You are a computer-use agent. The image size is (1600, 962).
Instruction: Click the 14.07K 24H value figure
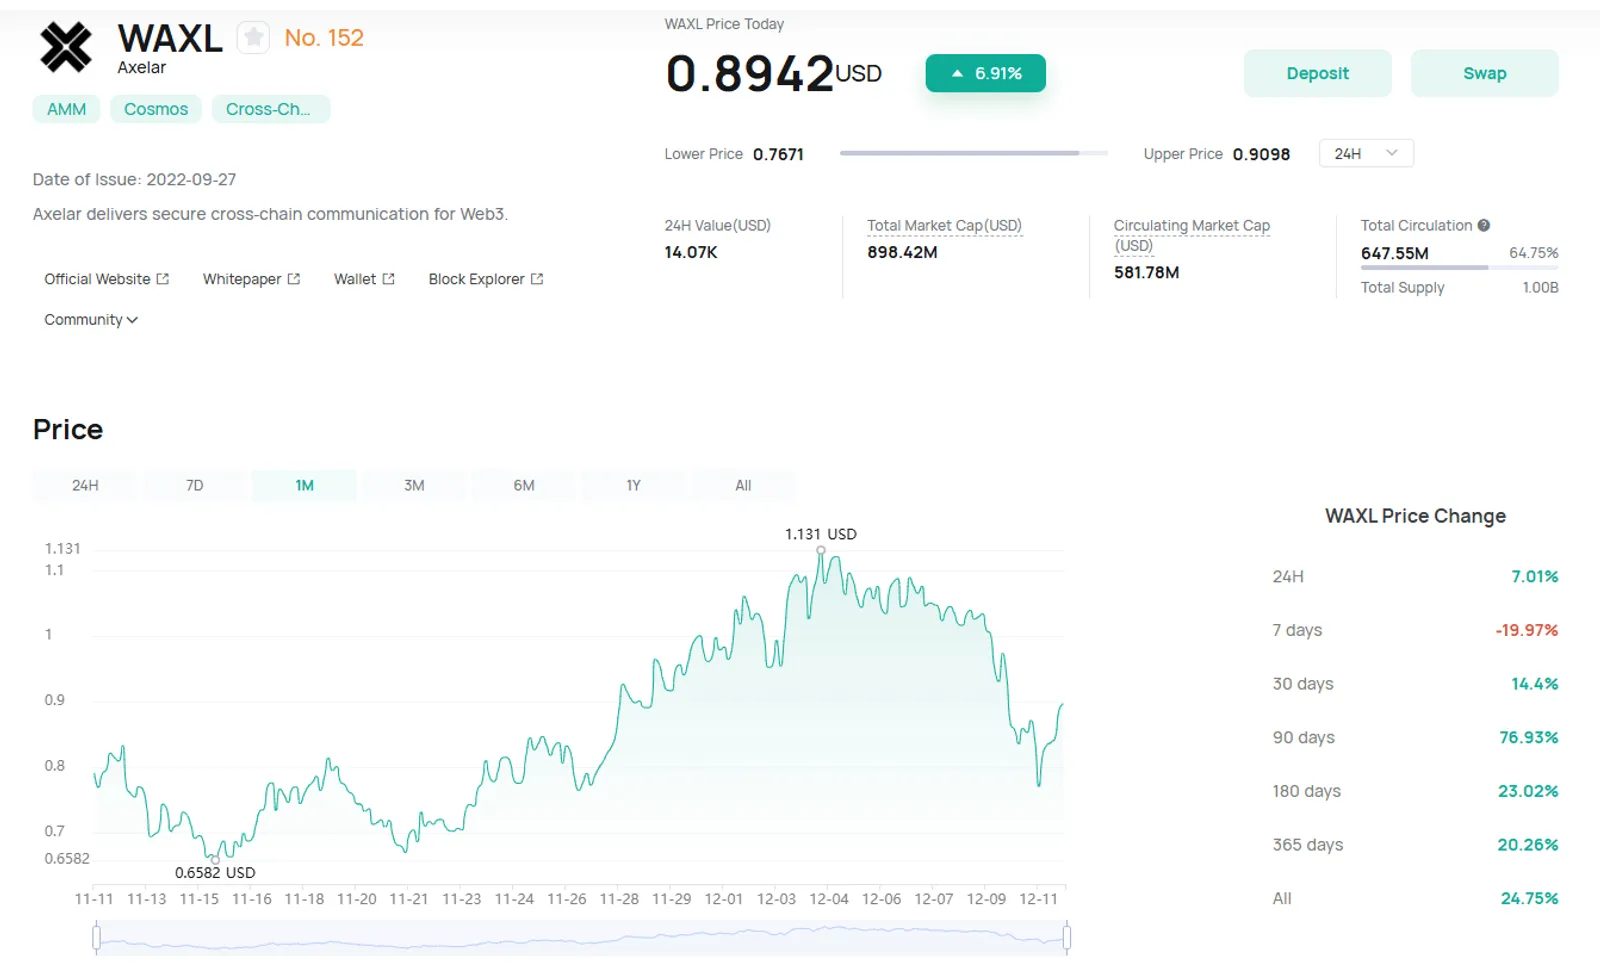point(691,252)
